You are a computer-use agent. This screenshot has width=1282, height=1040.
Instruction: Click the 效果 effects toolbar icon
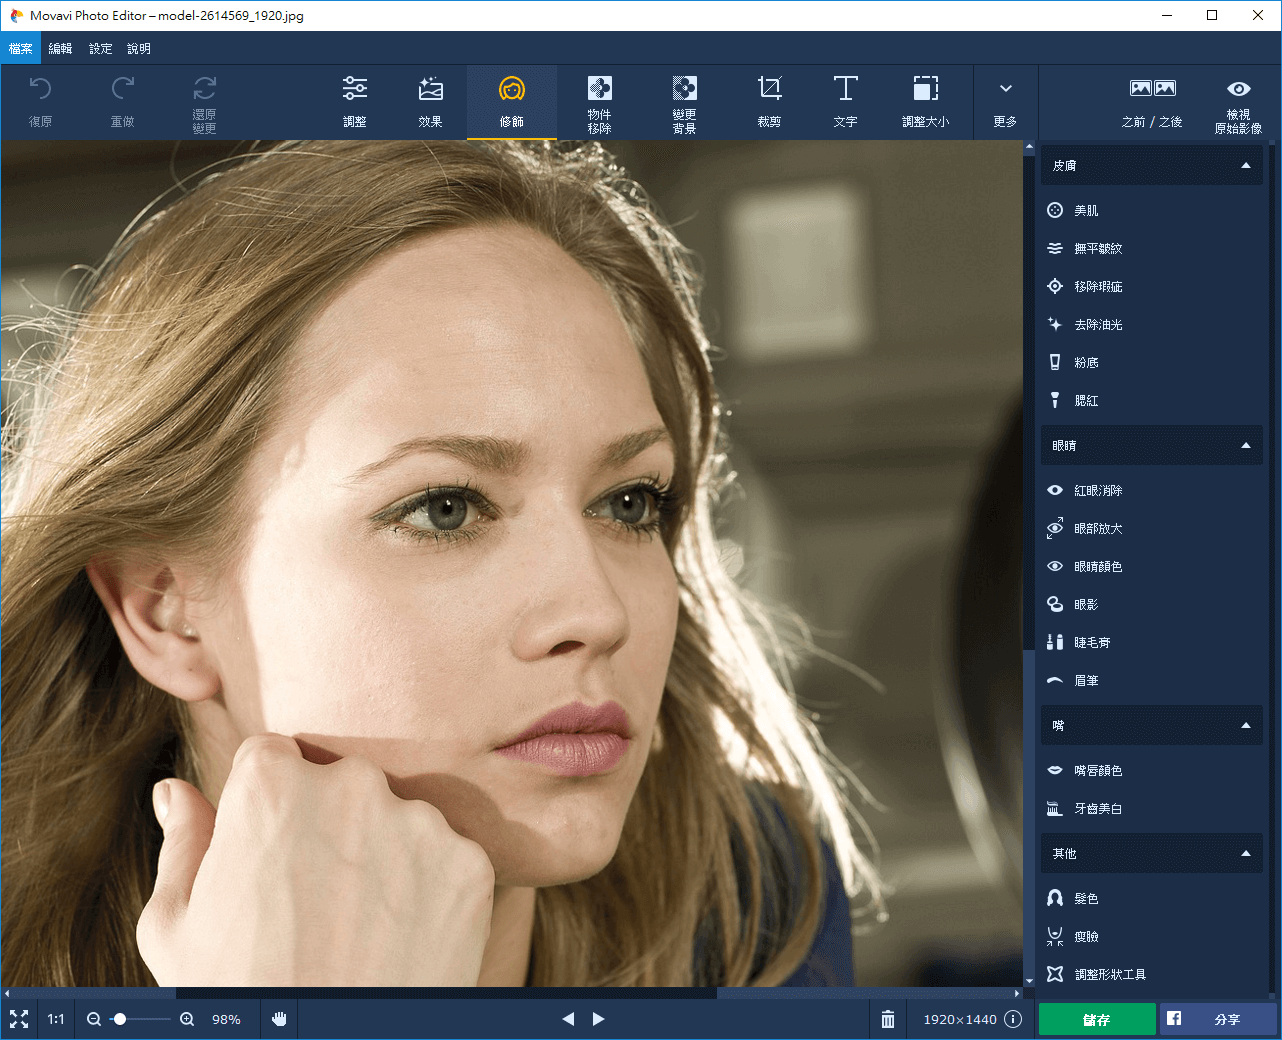pos(430,102)
